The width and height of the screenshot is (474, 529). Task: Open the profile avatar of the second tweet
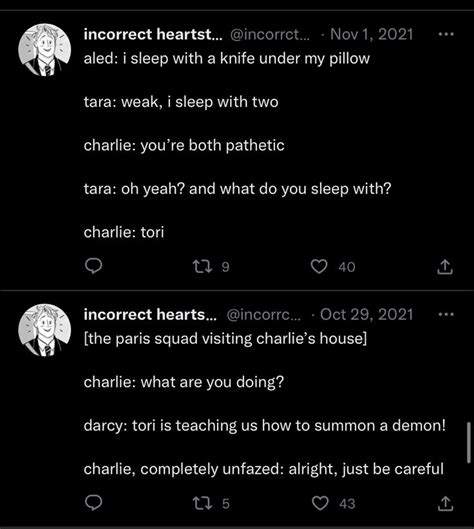pyautogui.click(x=45, y=330)
